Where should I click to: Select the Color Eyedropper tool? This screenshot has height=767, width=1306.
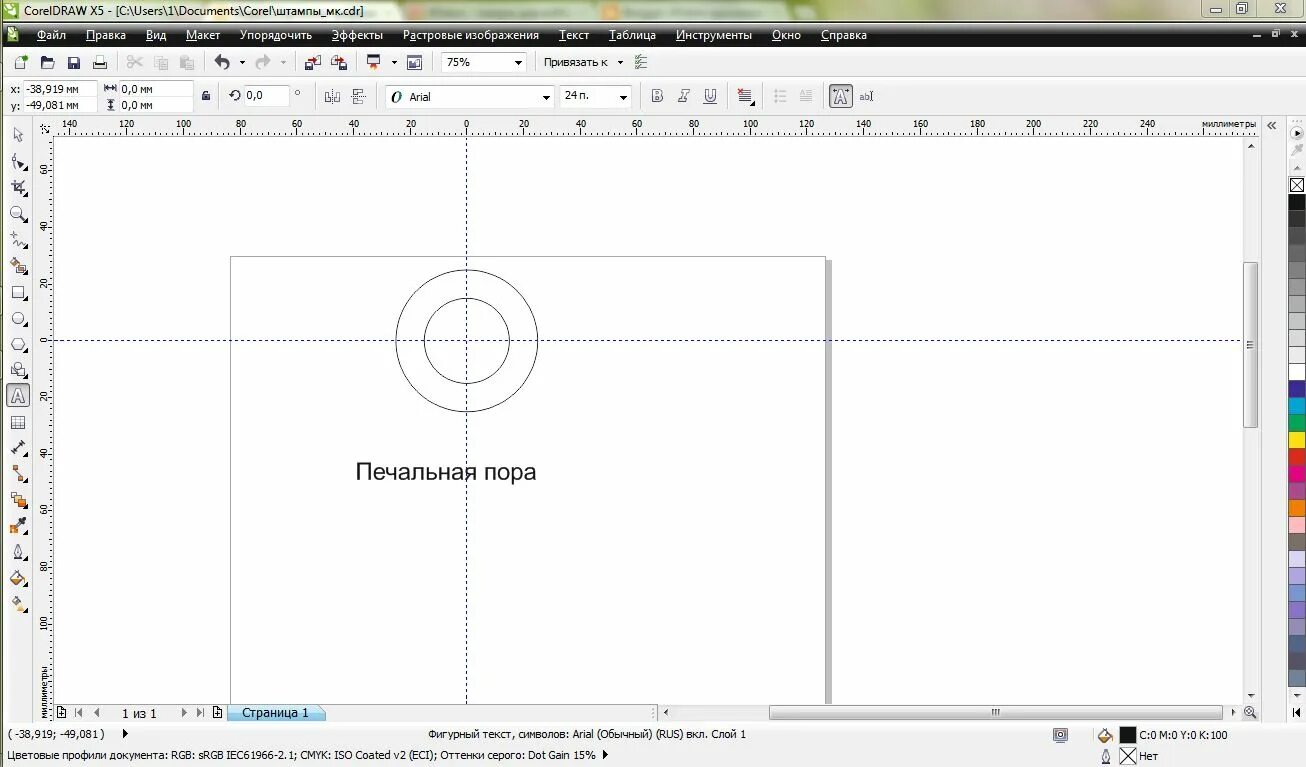click(x=18, y=526)
